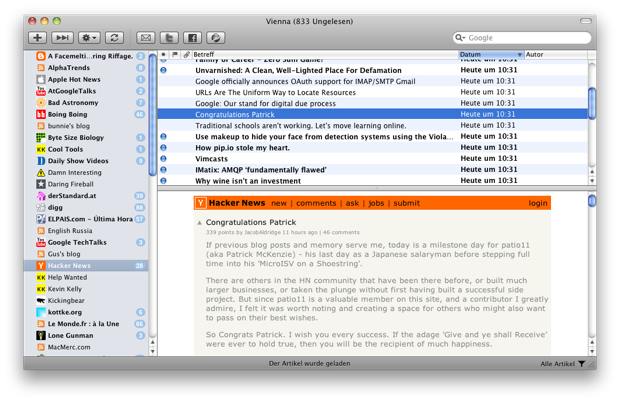Screen dimensions: 620x402
Task: Click the blog-with-editor toolbar icon
Action: [x=216, y=38]
